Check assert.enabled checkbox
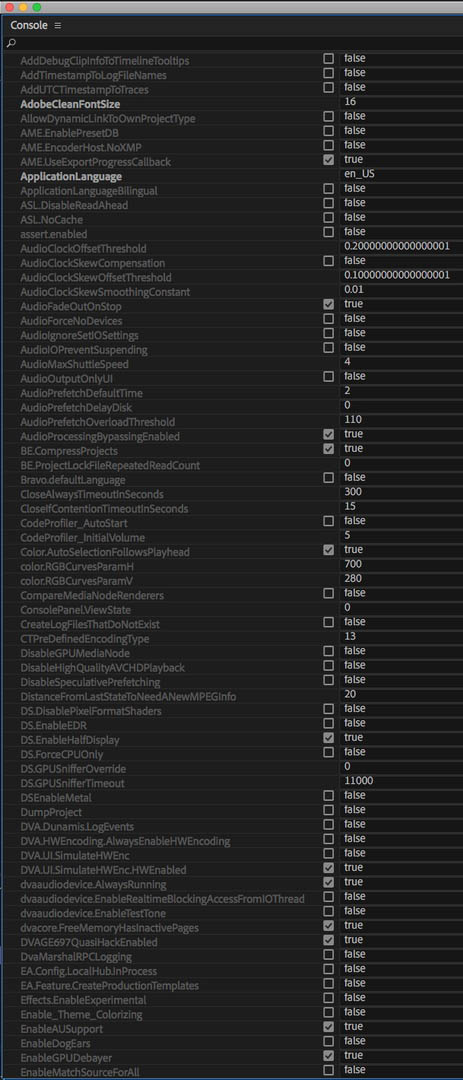This screenshot has height=1080, width=463. coord(329,232)
